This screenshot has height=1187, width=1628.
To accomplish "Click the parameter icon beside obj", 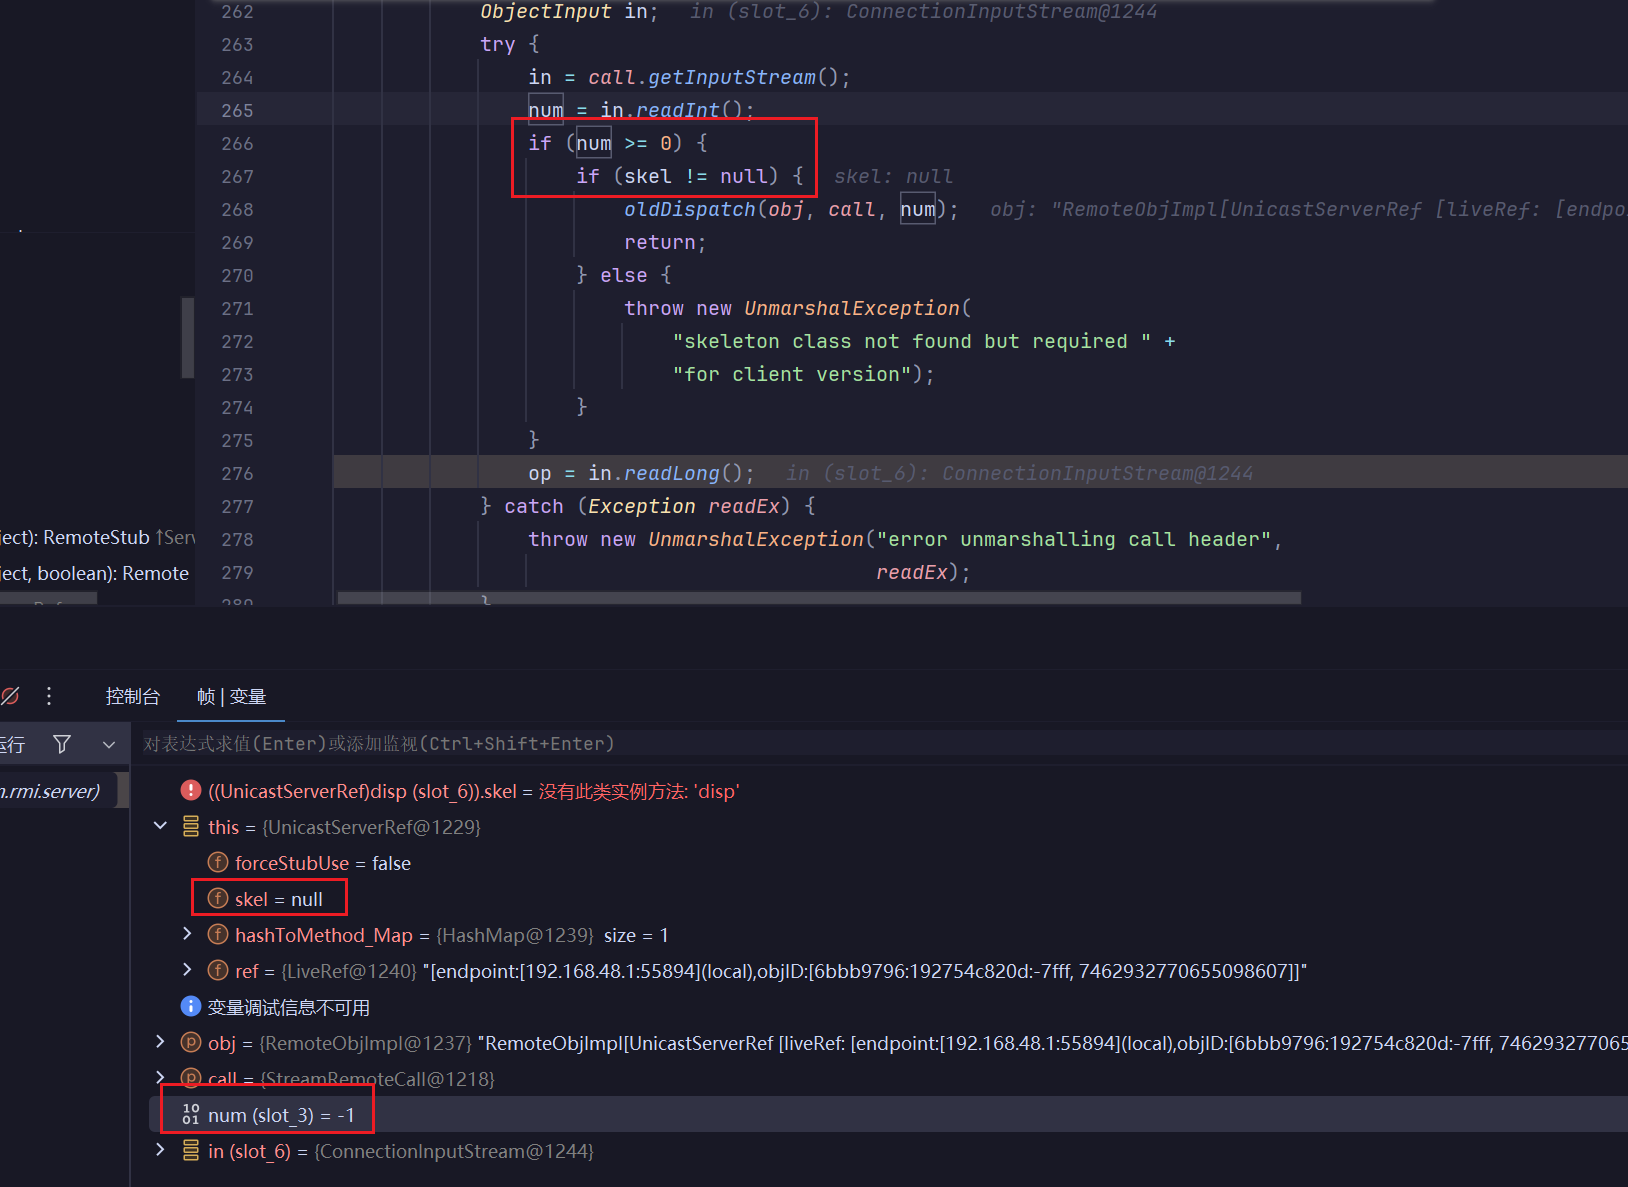I will (191, 1042).
